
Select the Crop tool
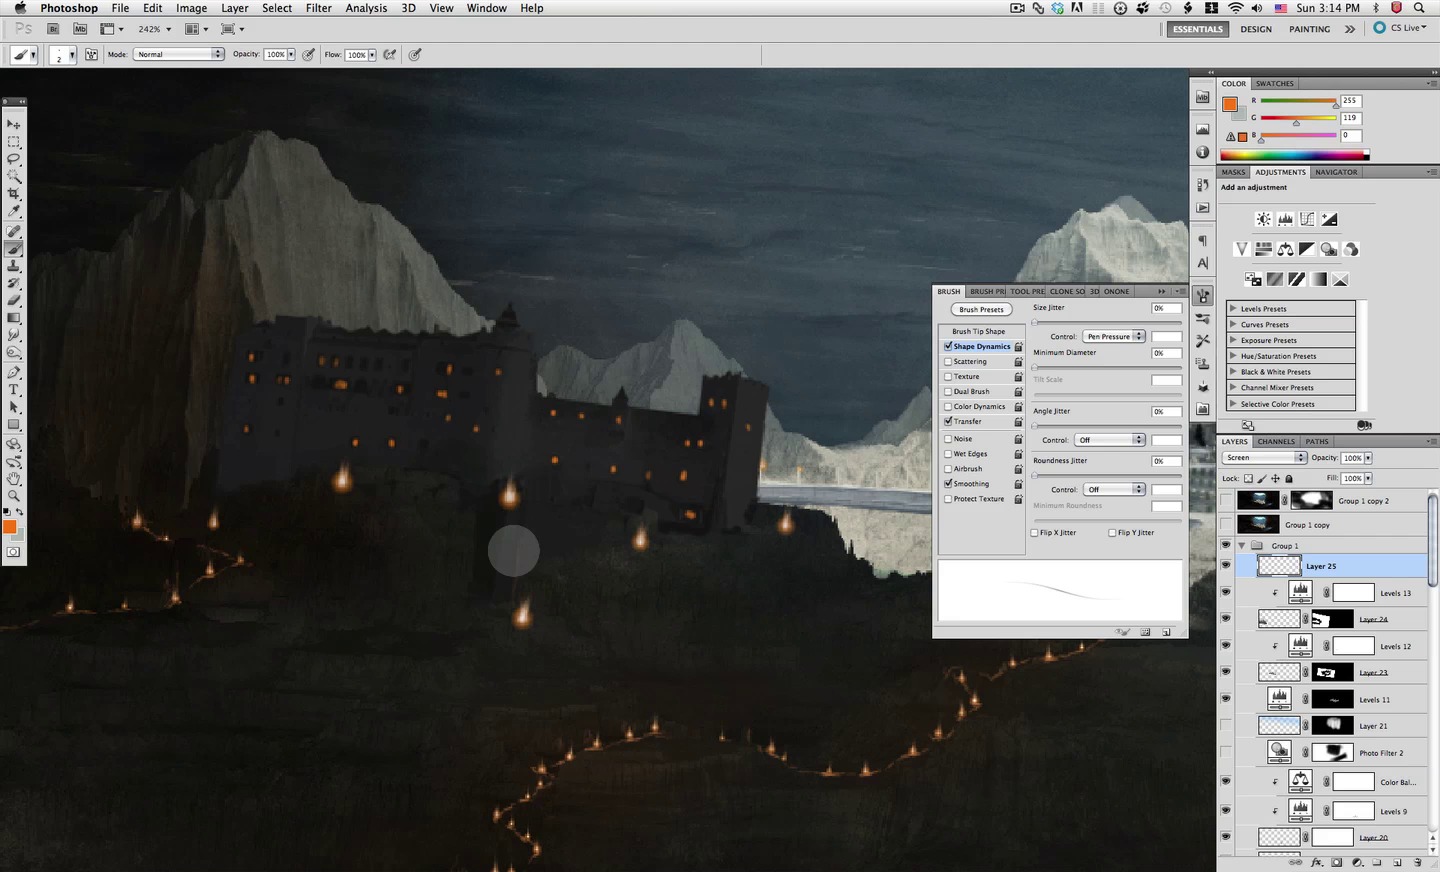point(14,193)
